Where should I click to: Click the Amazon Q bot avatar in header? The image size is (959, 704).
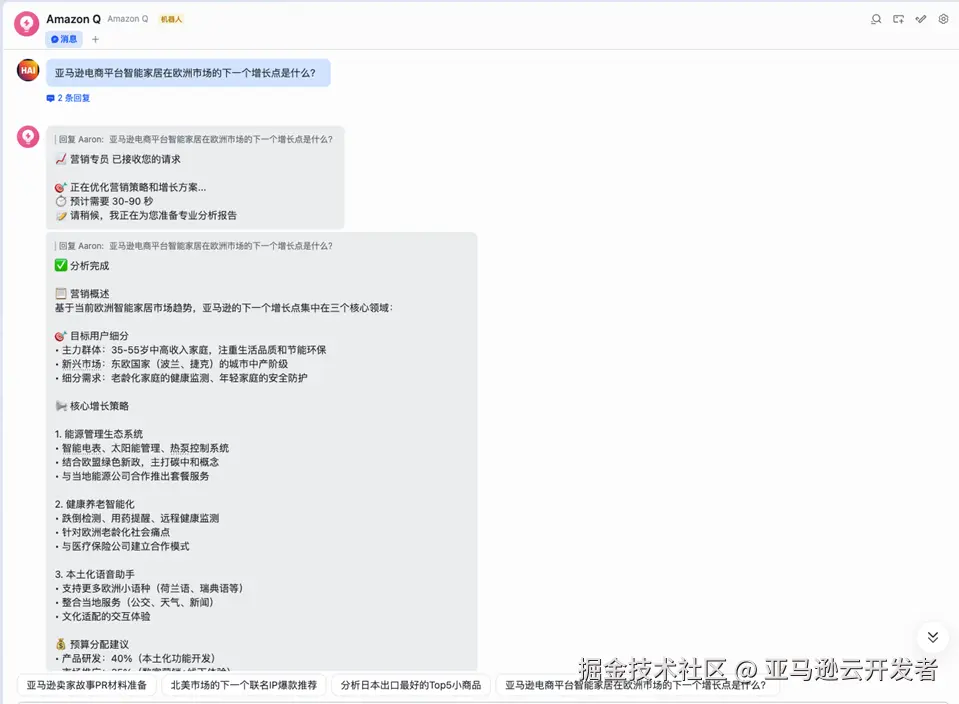(x=27, y=24)
